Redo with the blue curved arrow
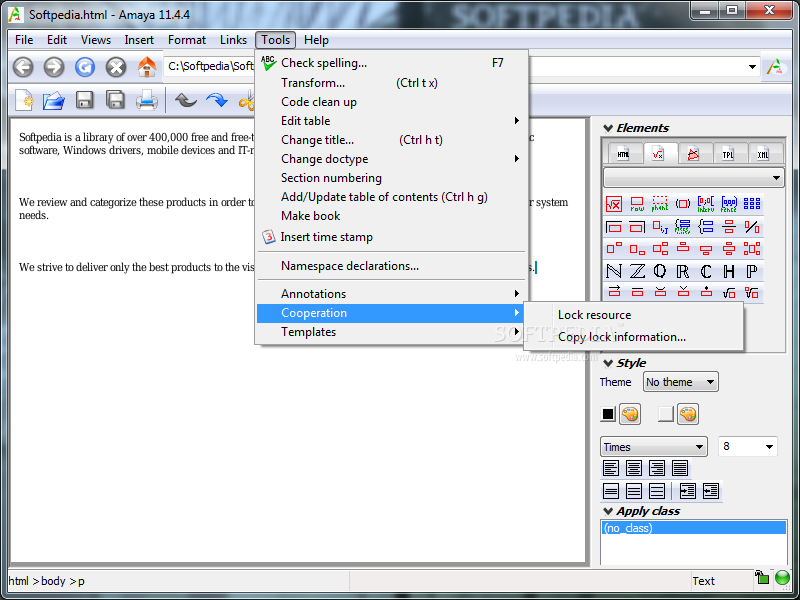This screenshot has width=800, height=600. [x=217, y=100]
